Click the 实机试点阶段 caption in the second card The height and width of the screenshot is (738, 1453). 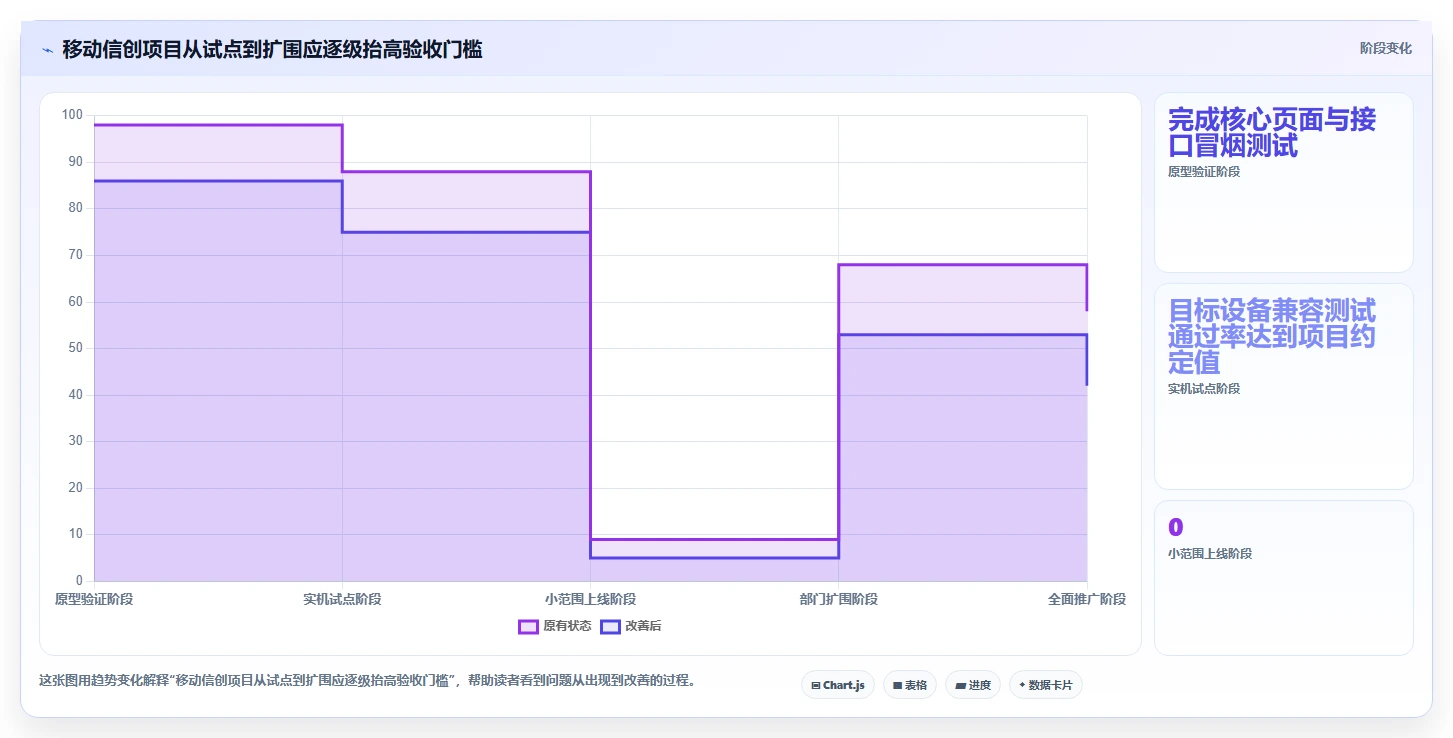(x=1204, y=389)
